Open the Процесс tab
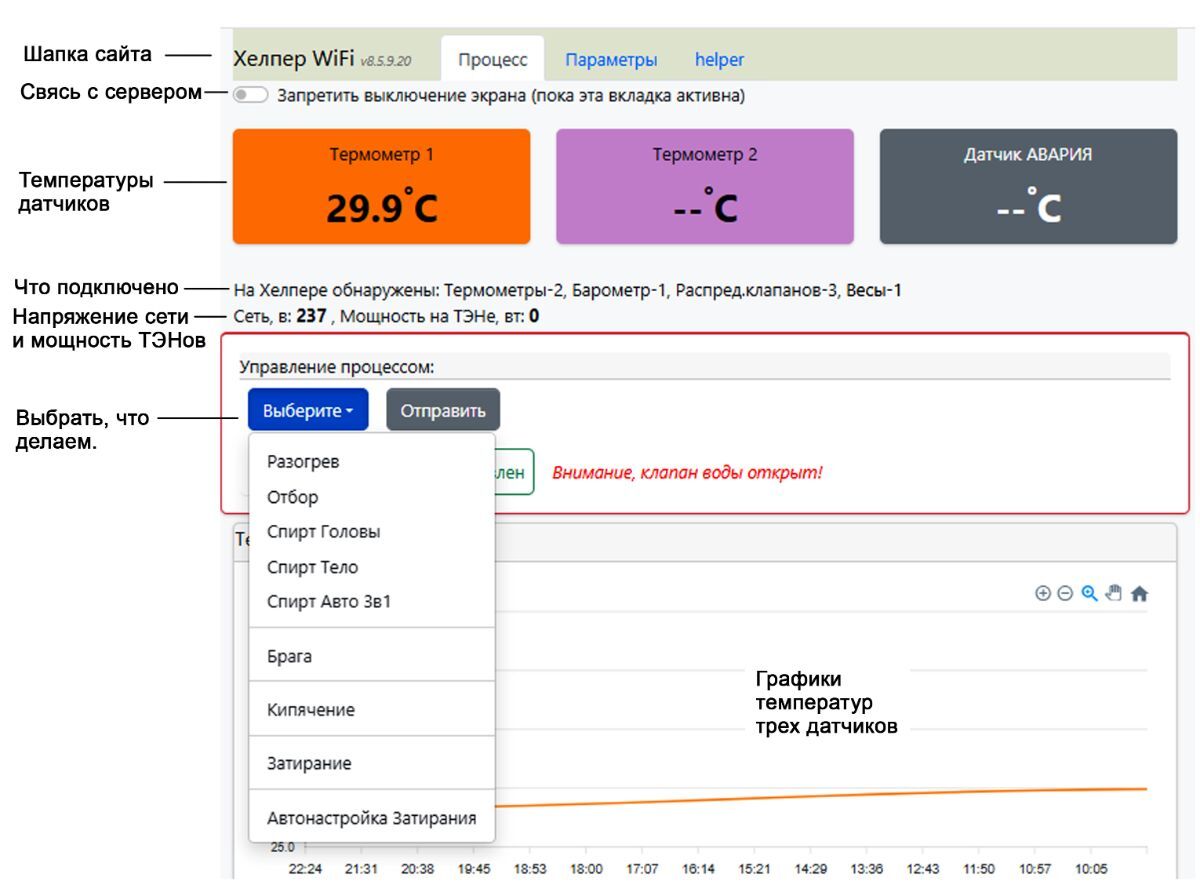 tap(492, 60)
